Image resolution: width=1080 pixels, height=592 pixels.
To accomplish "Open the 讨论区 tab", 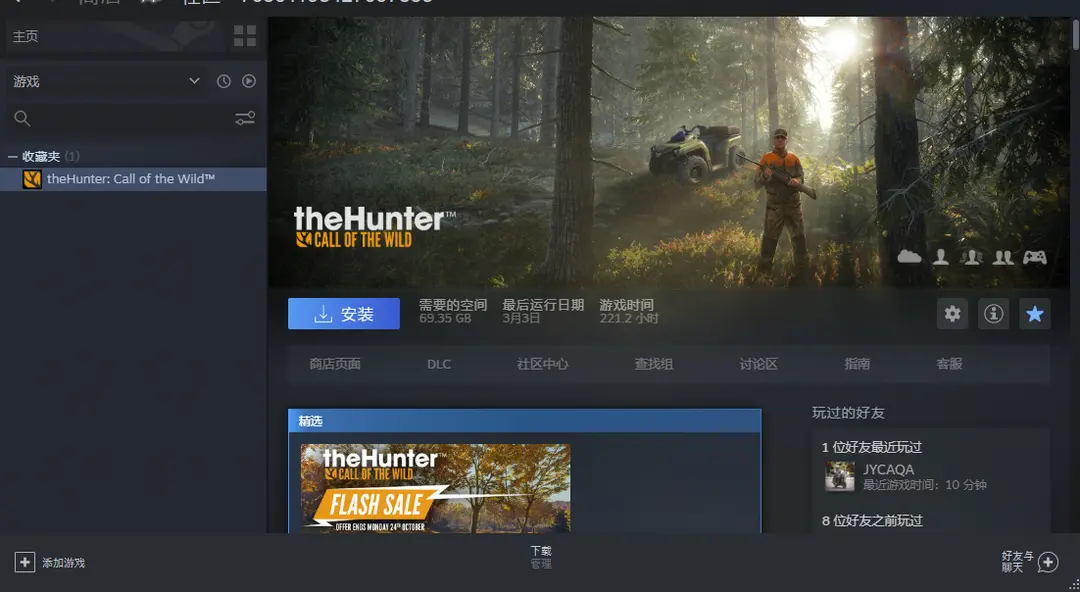I will coord(758,364).
